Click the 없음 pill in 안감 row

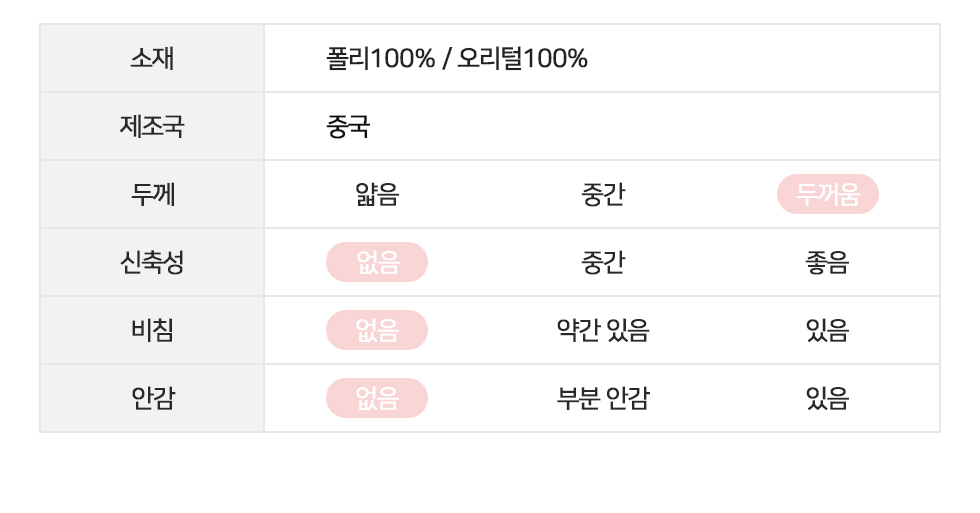(x=377, y=399)
